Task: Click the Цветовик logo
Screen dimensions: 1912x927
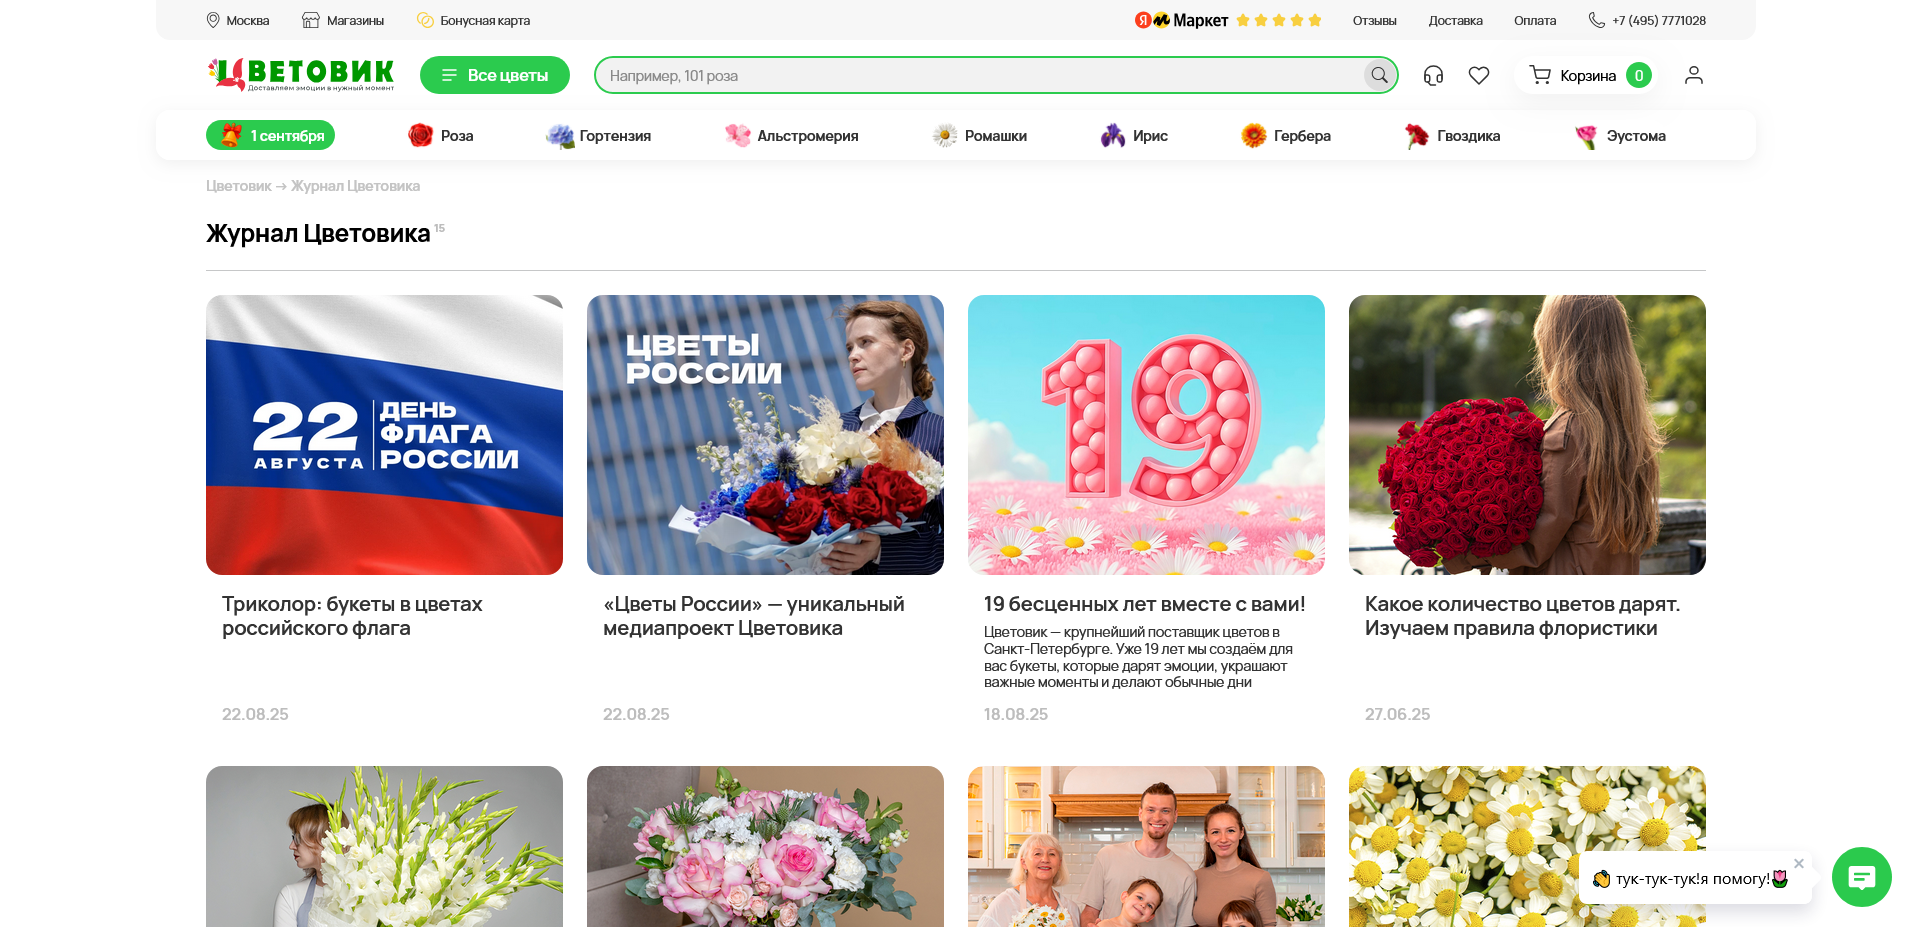Action: pos(301,74)
